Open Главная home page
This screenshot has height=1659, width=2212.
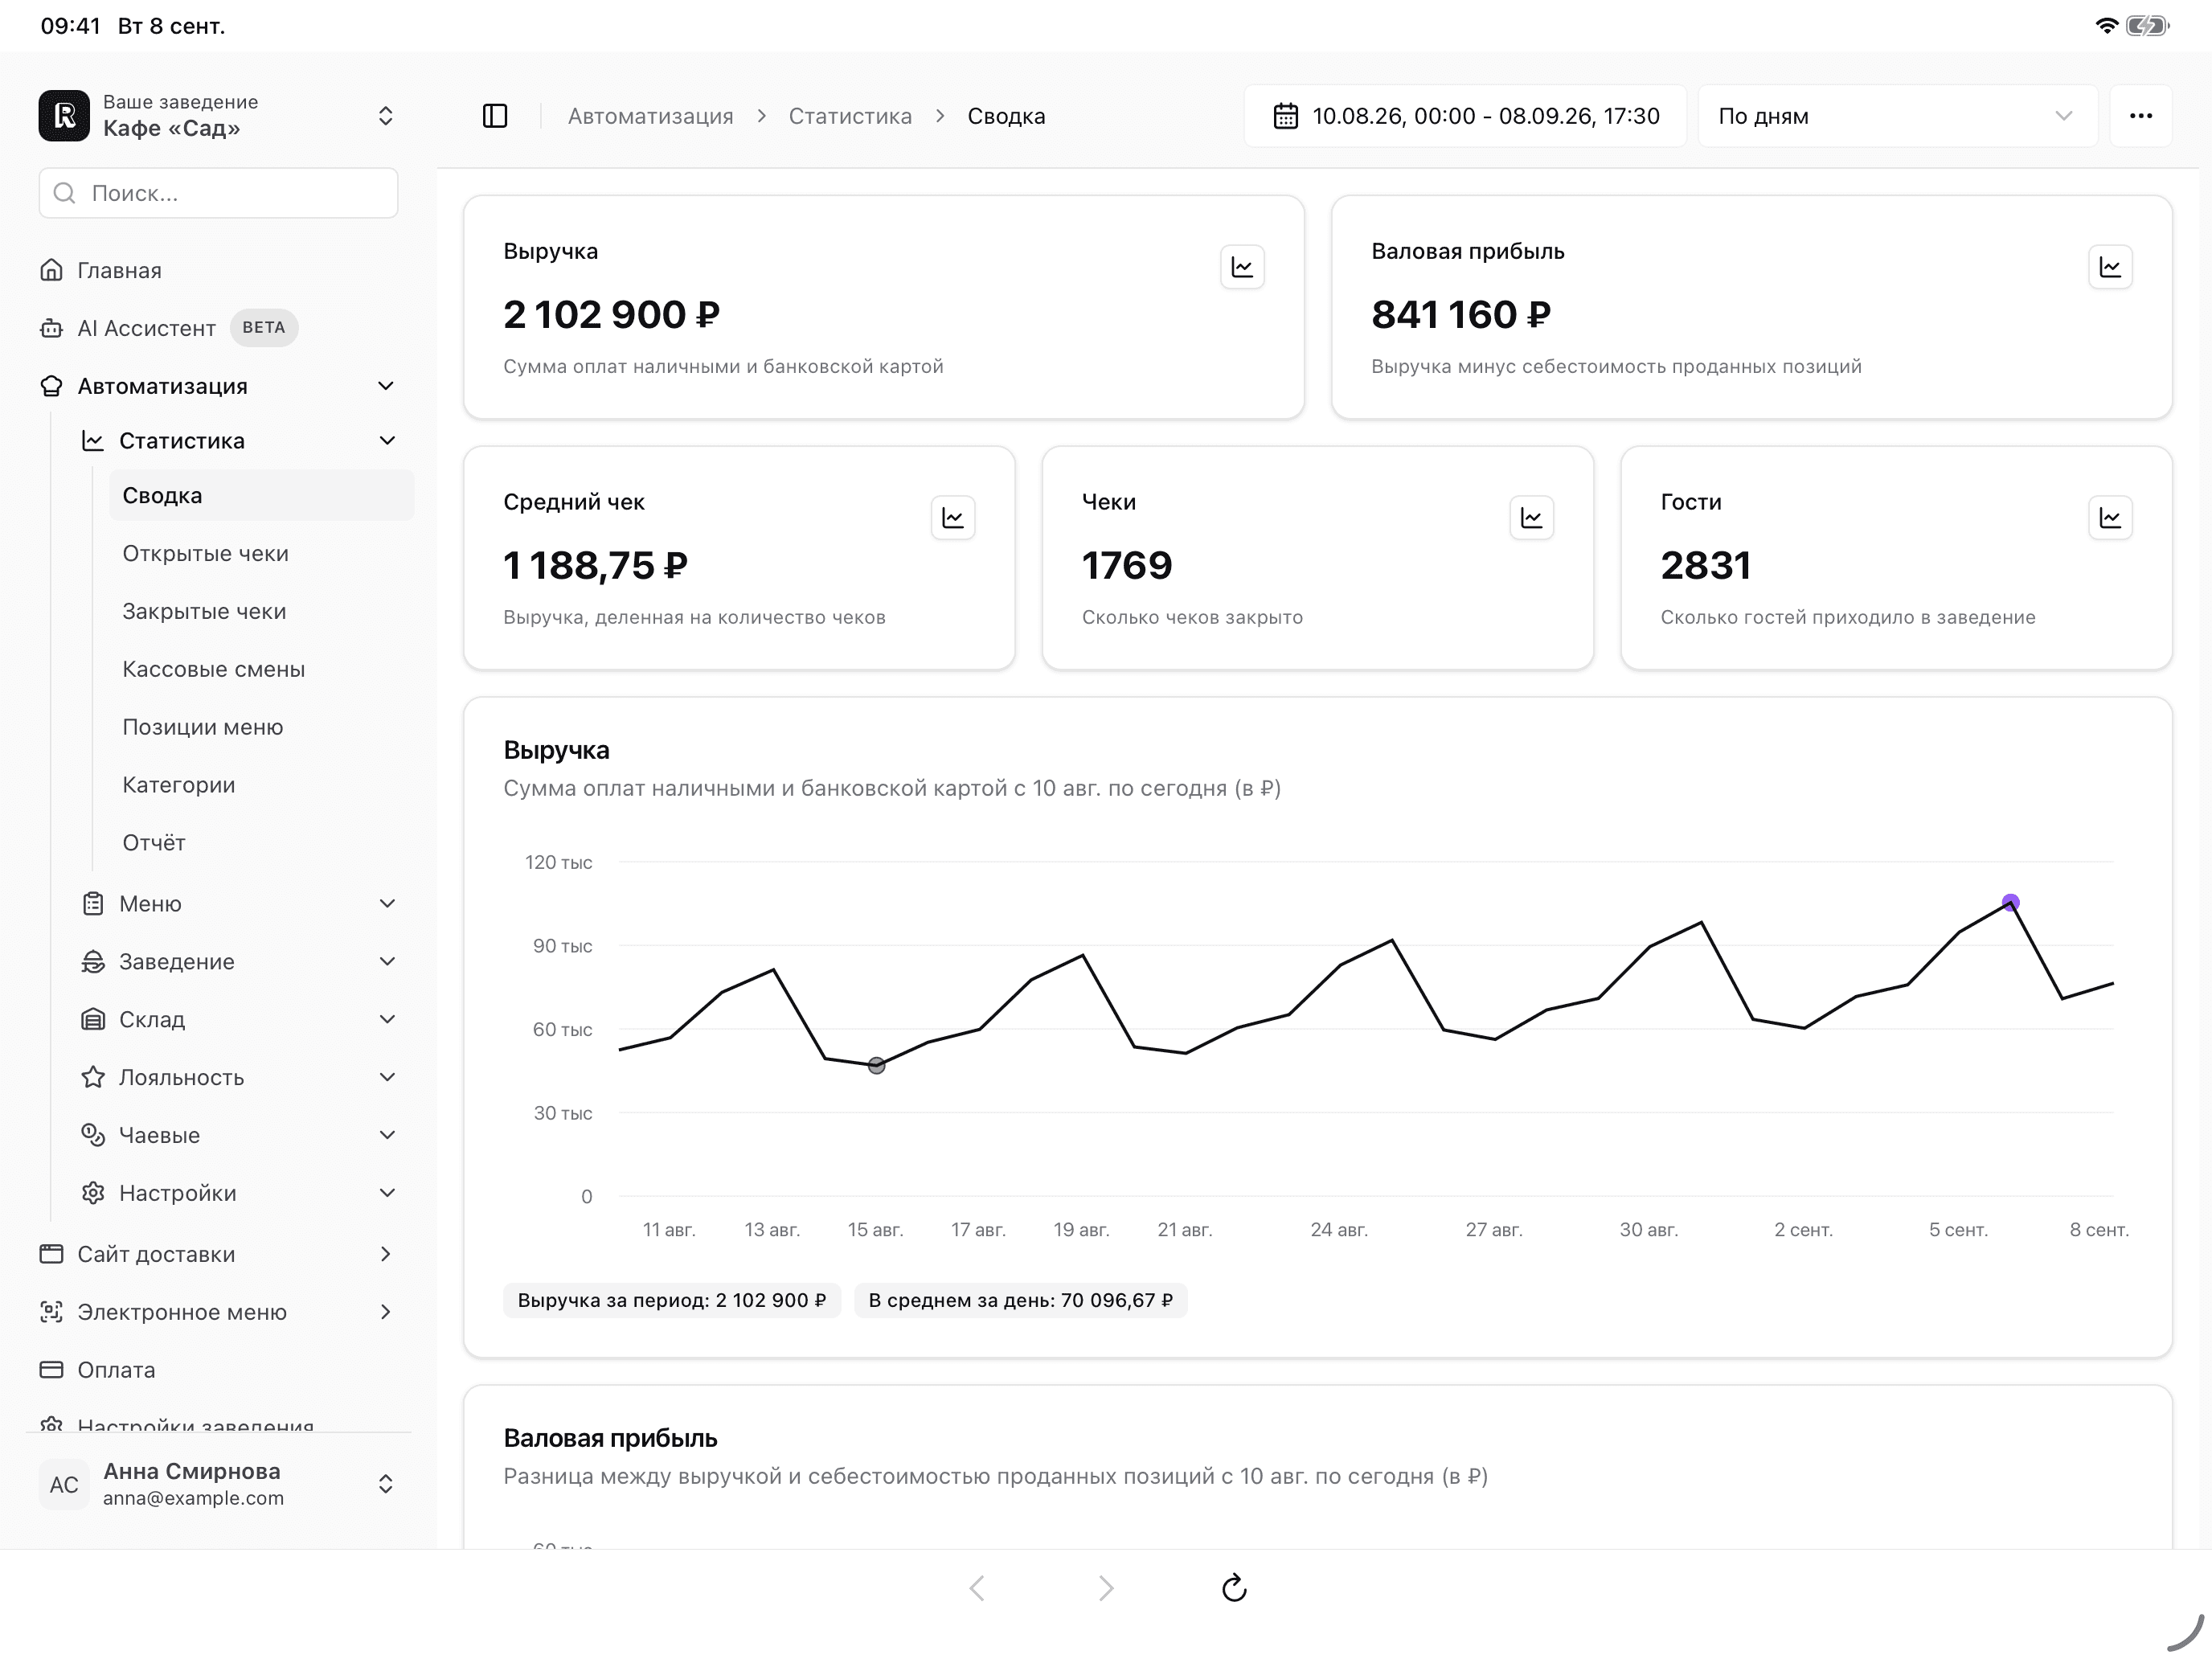coord(219,270)
